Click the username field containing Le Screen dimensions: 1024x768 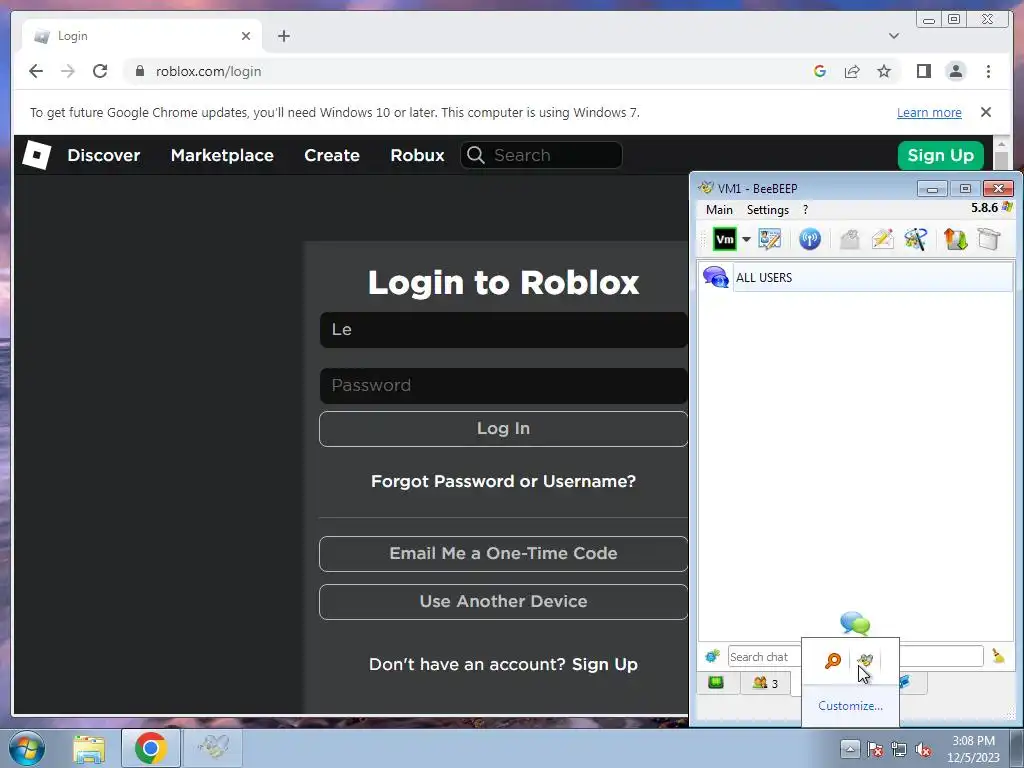tap(504, 329)
